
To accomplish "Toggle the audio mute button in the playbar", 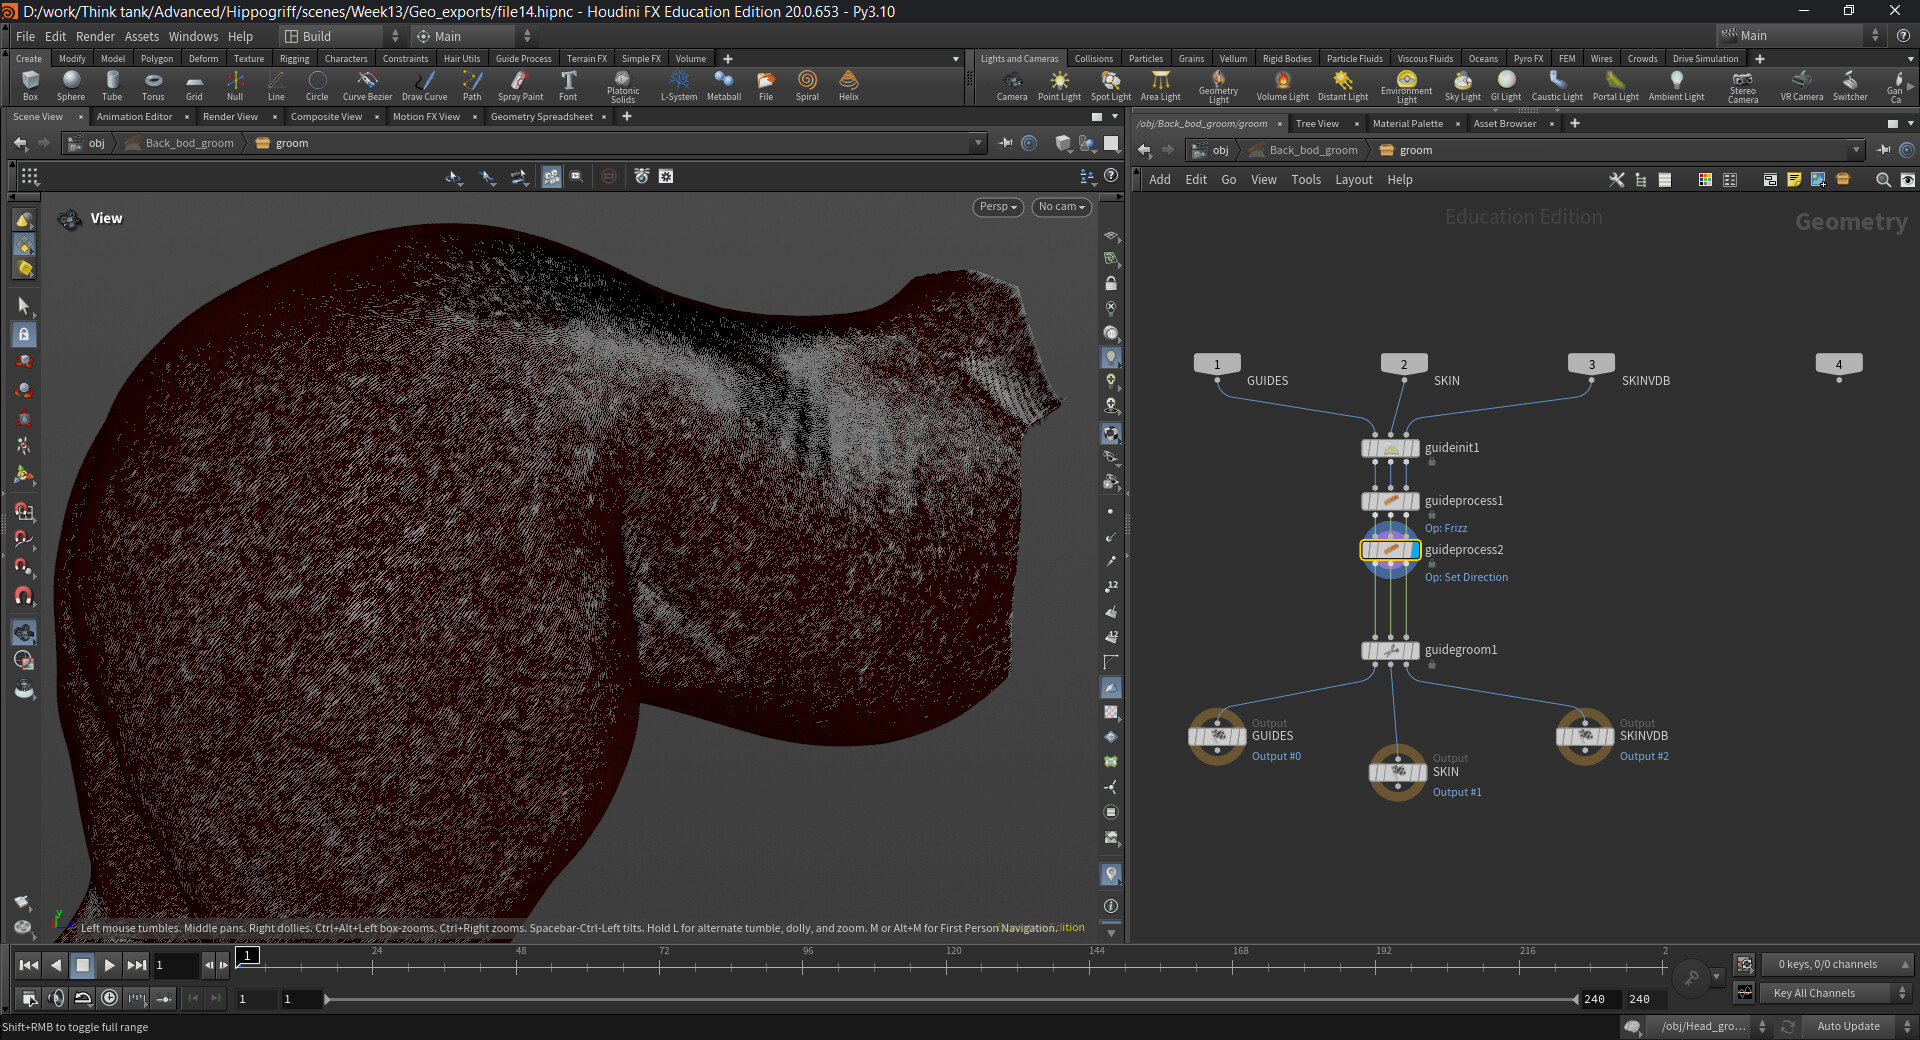I will pyautogui.click(x=56, y=998).
